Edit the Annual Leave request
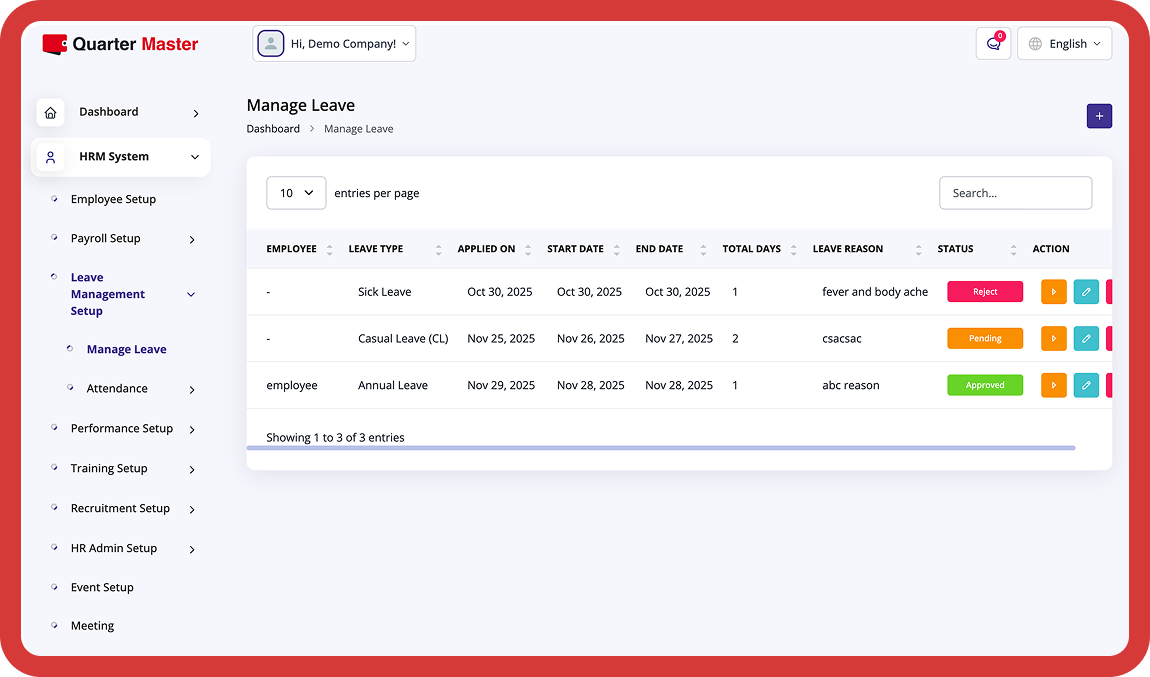 click(x=1086, y=385)
